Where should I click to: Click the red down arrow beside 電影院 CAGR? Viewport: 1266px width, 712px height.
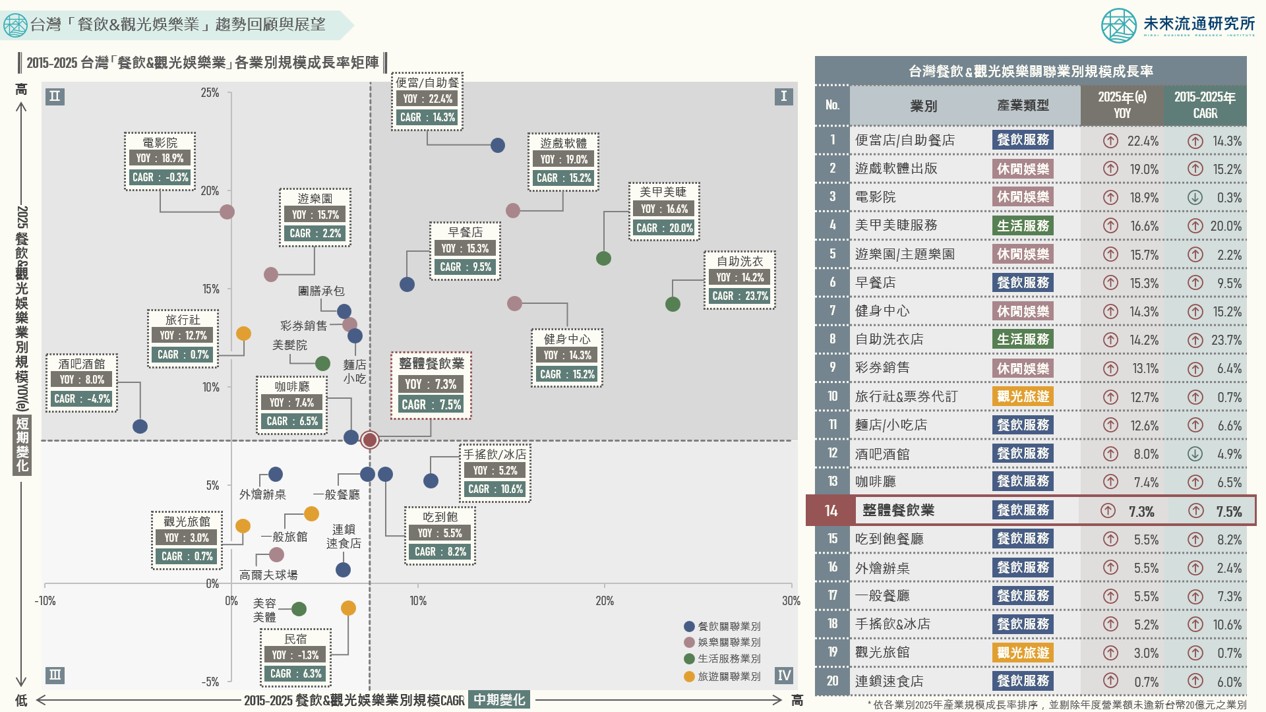click(x=1196, y=197)
